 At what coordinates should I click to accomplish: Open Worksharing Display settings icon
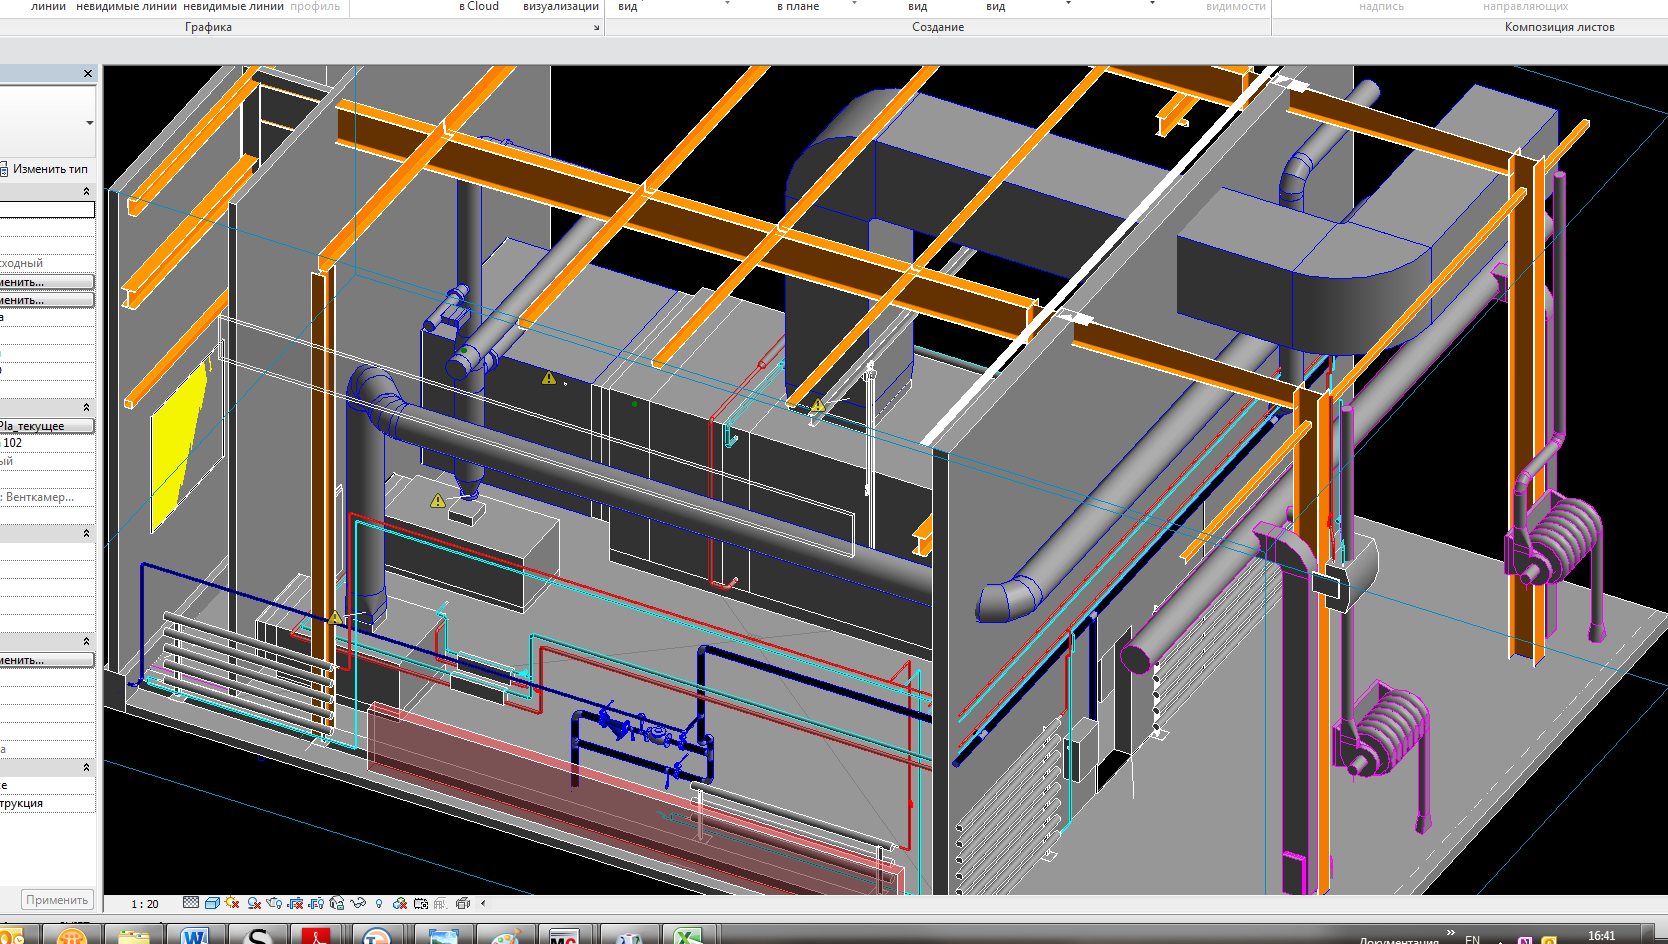(400, 903)
